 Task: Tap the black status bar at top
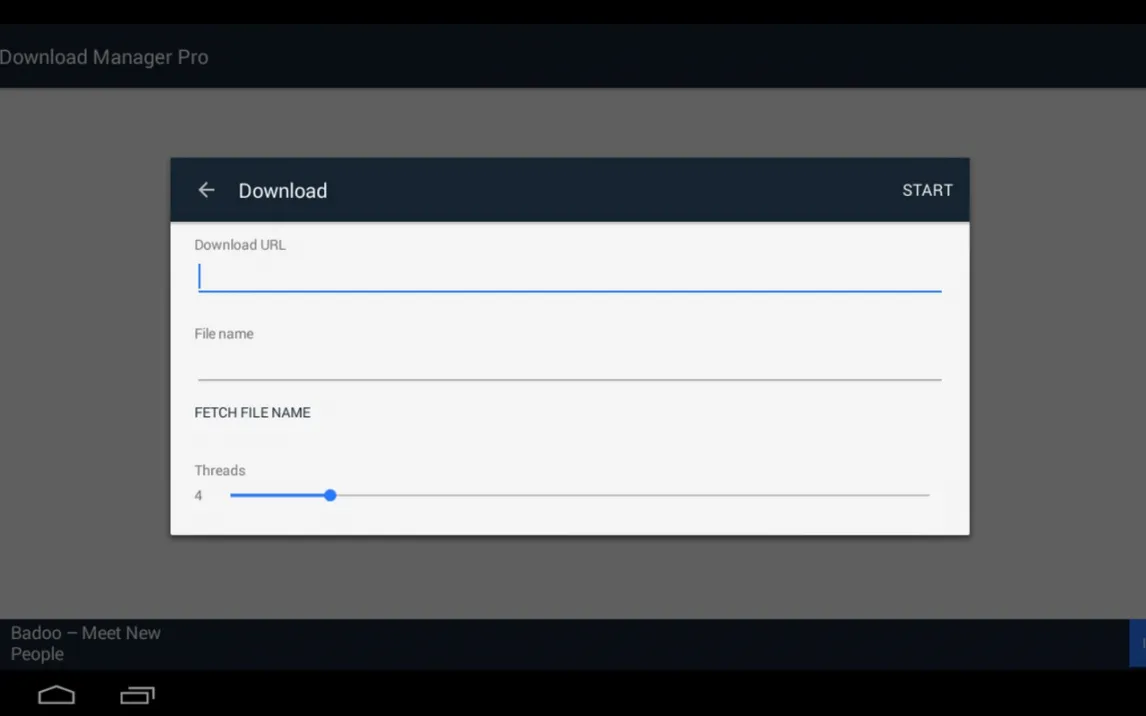click(573, 11)
